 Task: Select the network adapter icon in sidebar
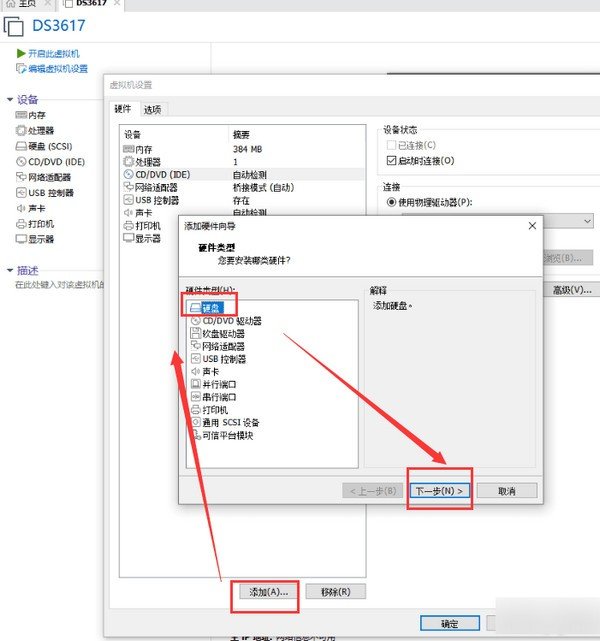21,177
